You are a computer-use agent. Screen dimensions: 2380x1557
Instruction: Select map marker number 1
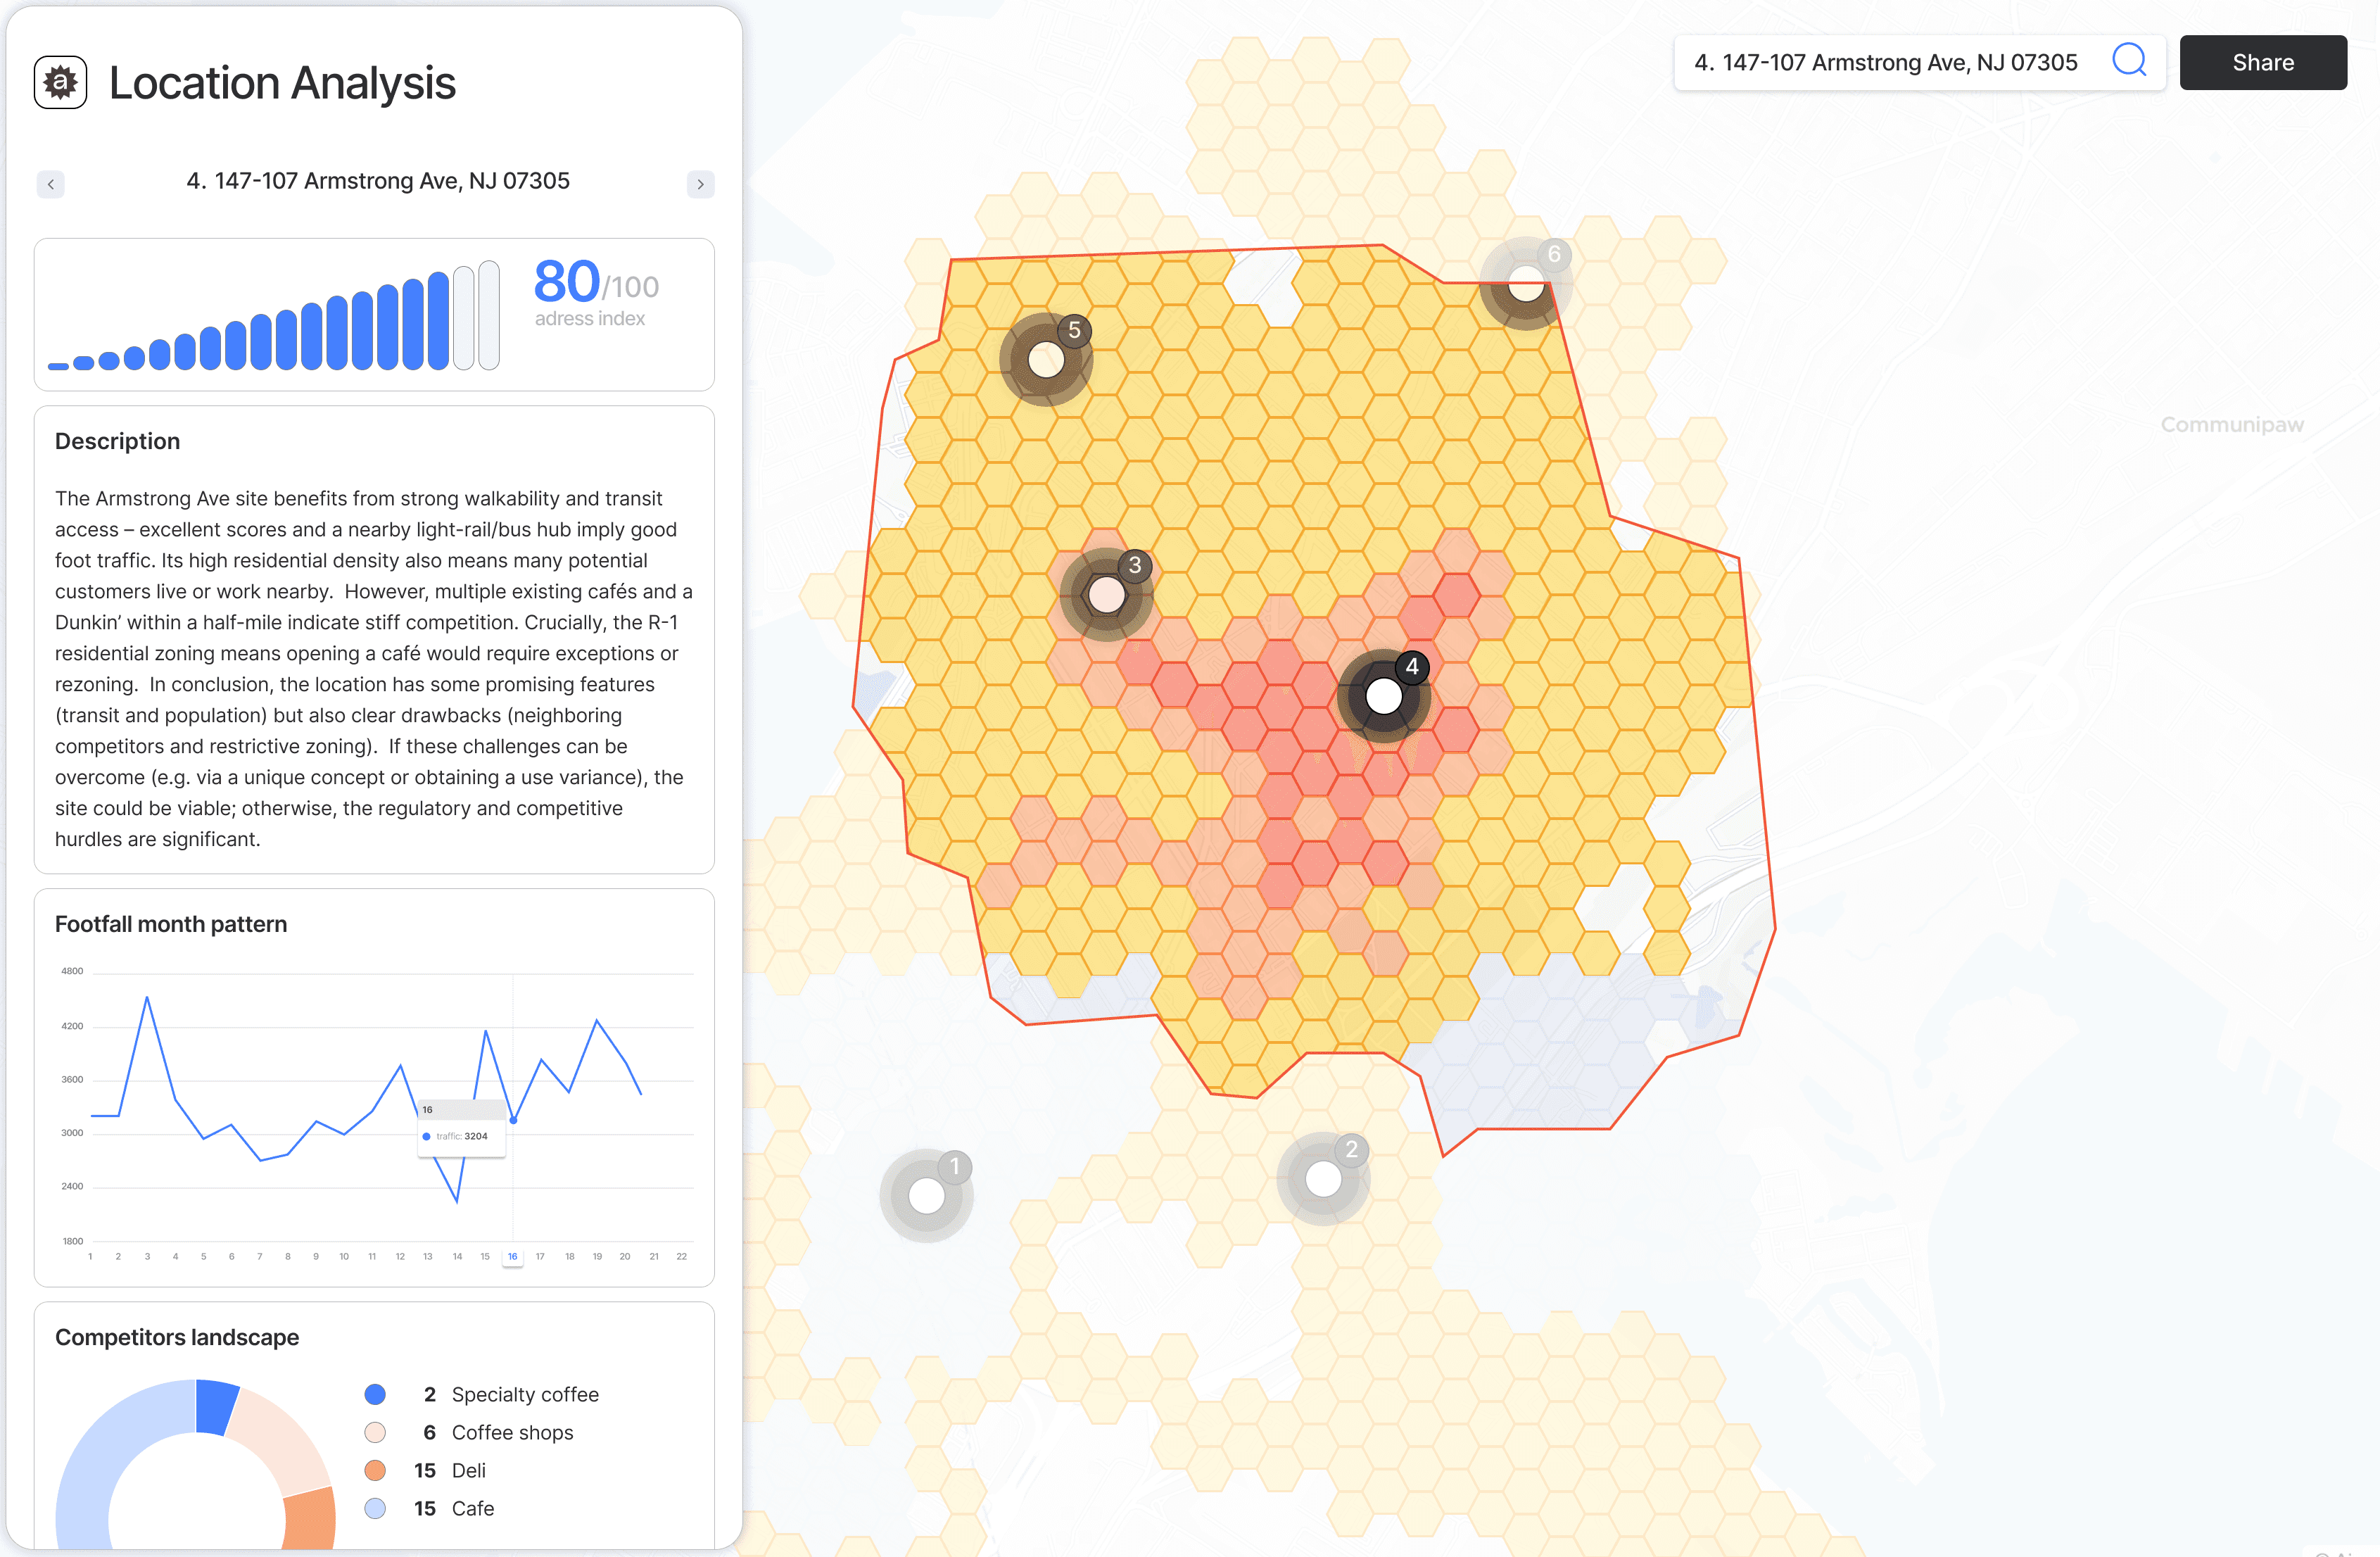click(x=926, y=1195)
